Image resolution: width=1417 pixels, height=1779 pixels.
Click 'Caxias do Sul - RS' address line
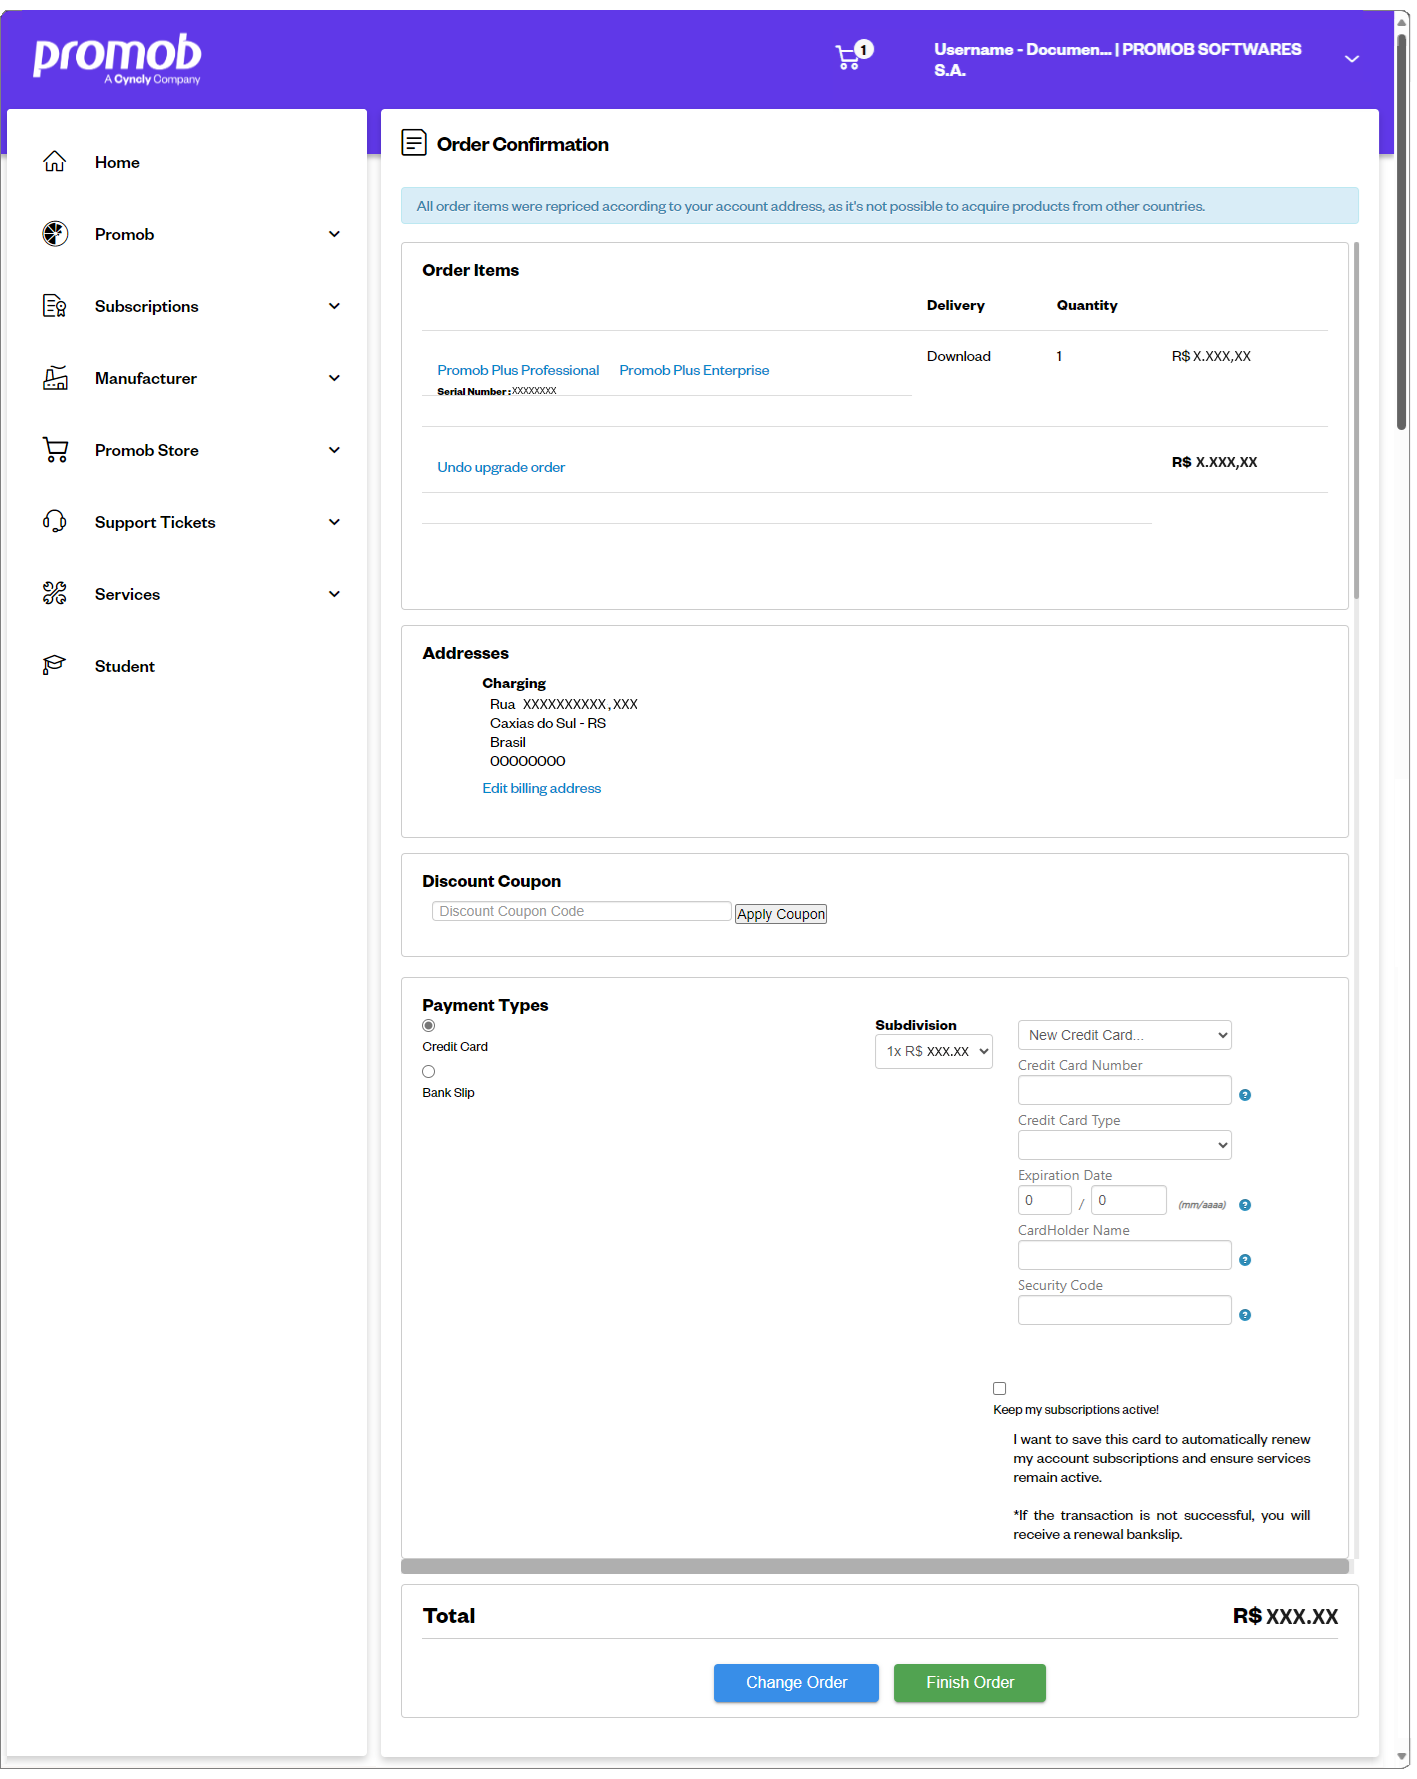pyautogui.click(x=548, y=723)
